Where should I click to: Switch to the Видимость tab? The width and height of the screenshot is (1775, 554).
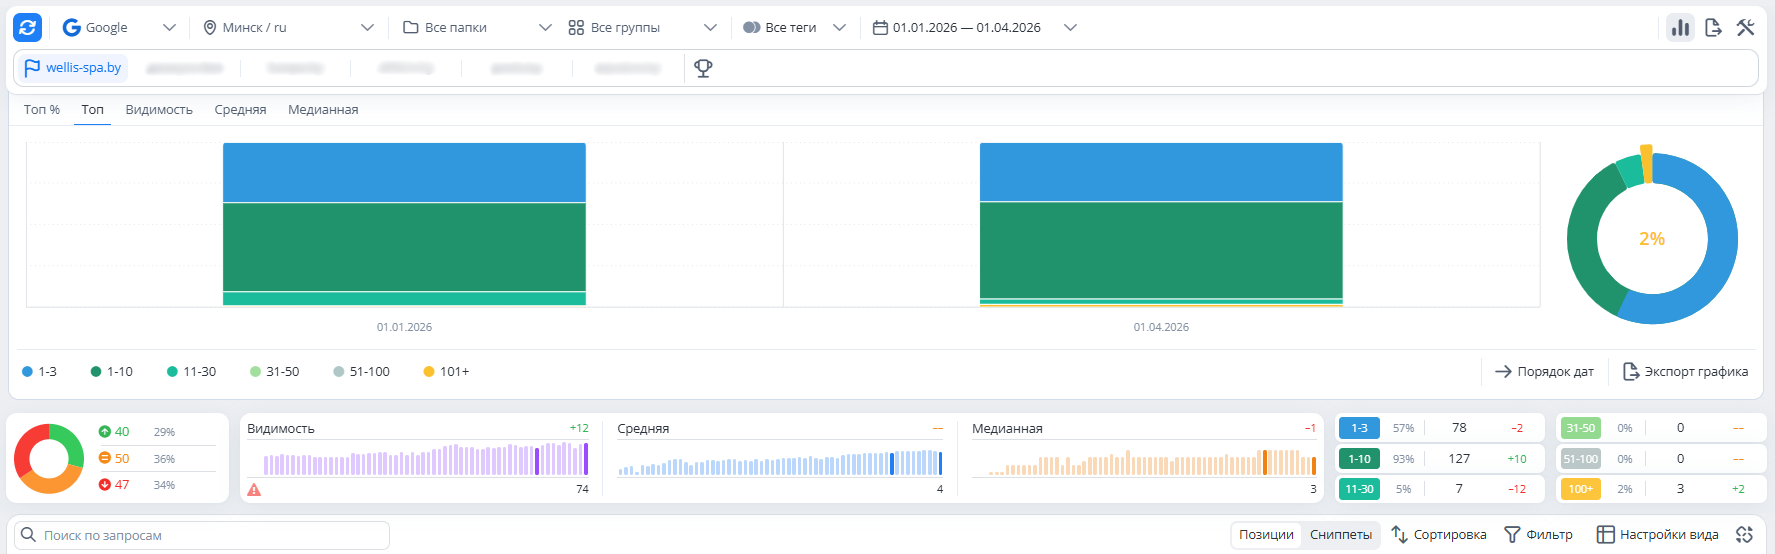tap(159, 110)
